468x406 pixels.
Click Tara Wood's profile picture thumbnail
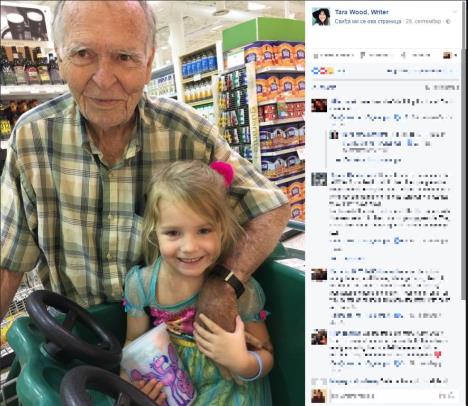click(321, 17)
